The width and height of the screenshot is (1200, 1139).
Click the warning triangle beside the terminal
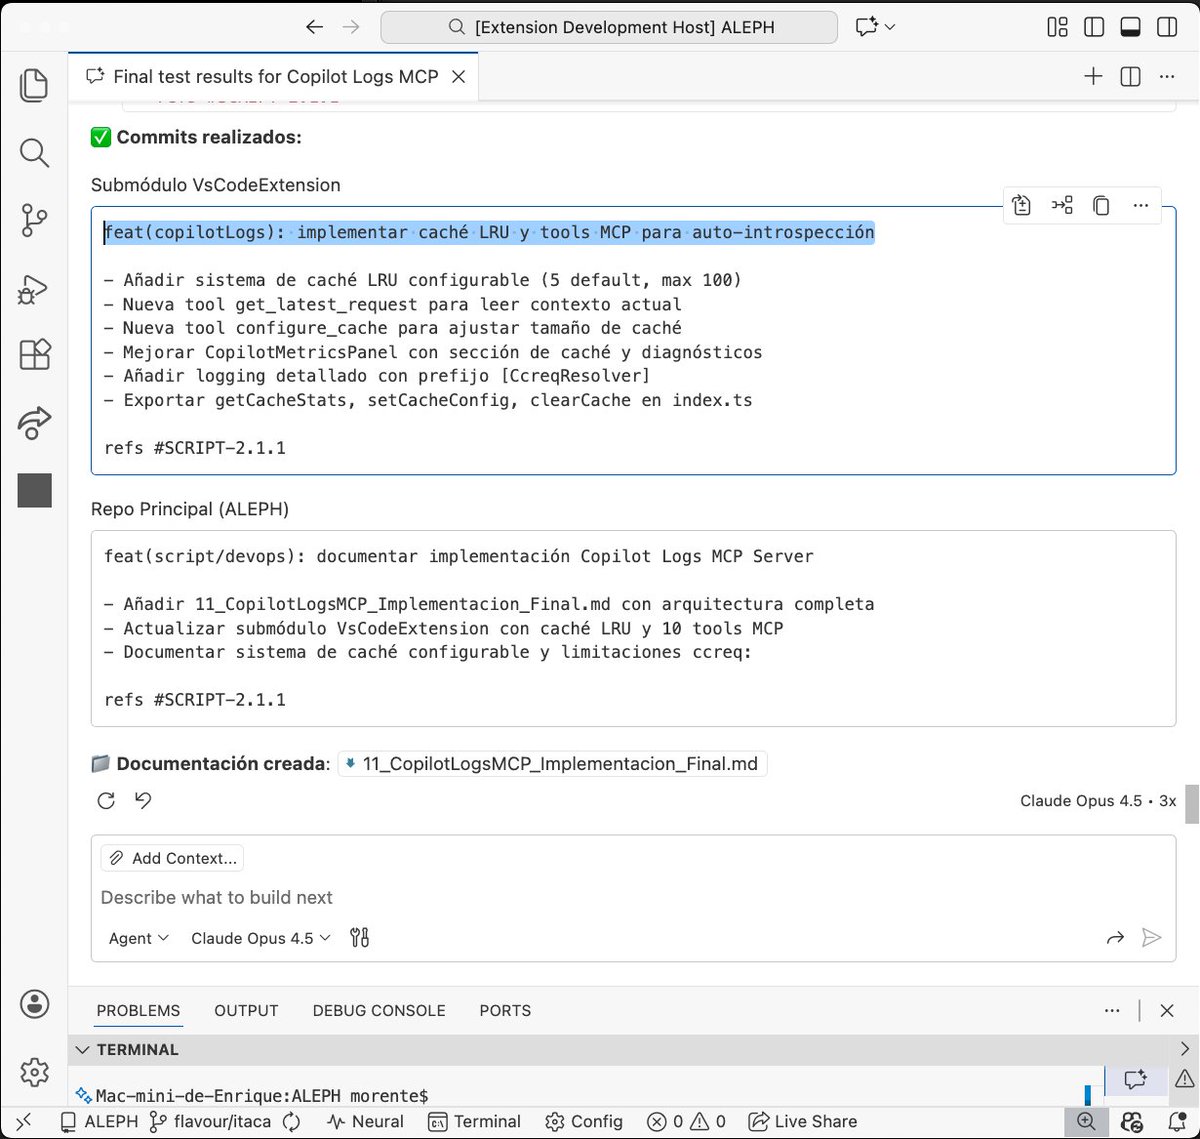[1184, 1079]
